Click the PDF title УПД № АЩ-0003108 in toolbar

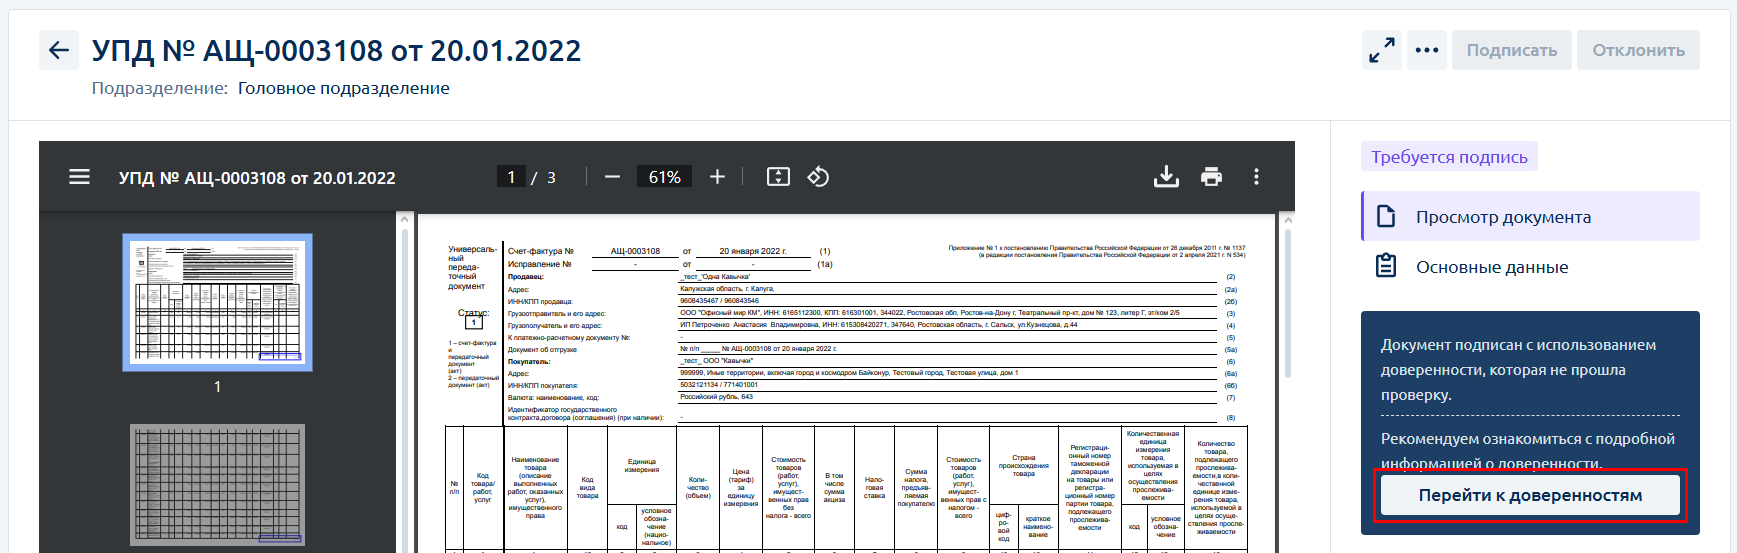click(257, 178)
